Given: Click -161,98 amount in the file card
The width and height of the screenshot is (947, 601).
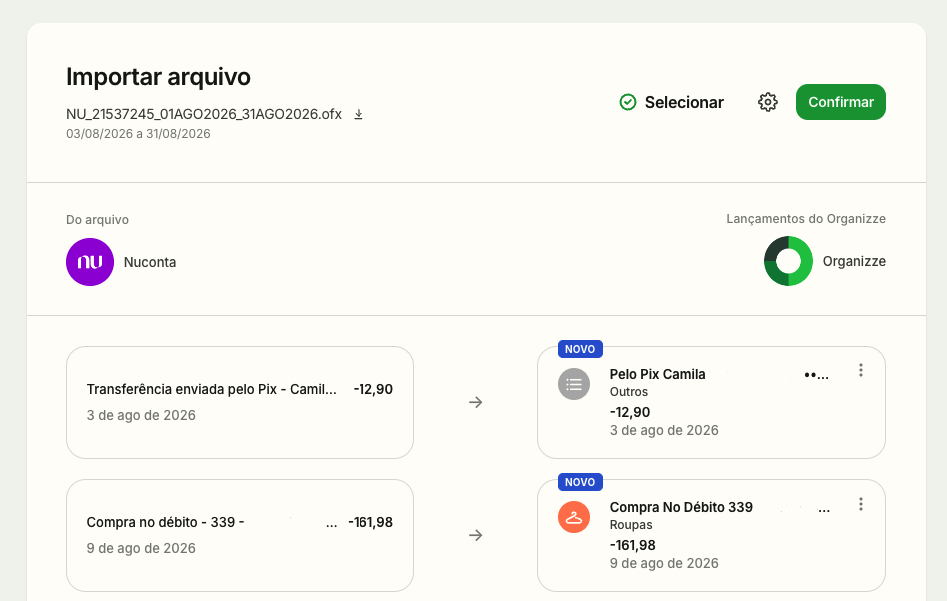Looking at the screenshot, I should (x=370, y=522).
